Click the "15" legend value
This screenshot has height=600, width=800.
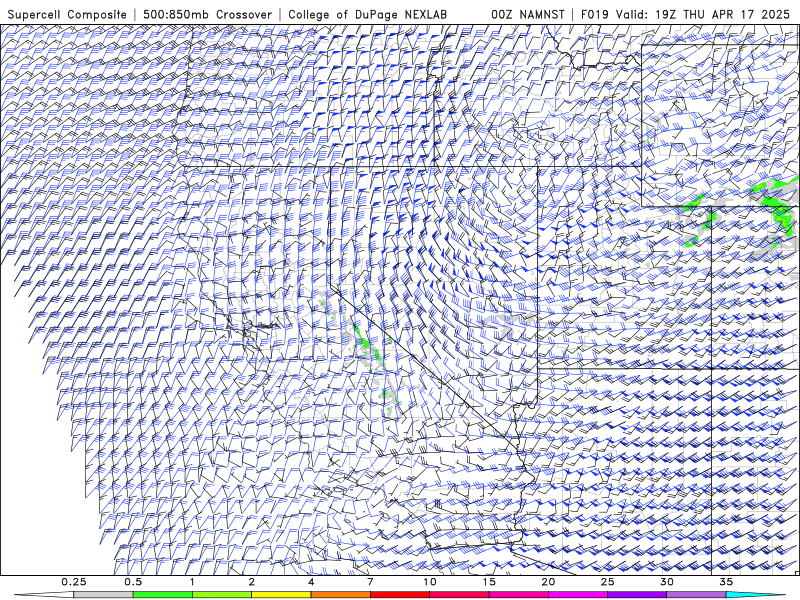tap(489, 582)
